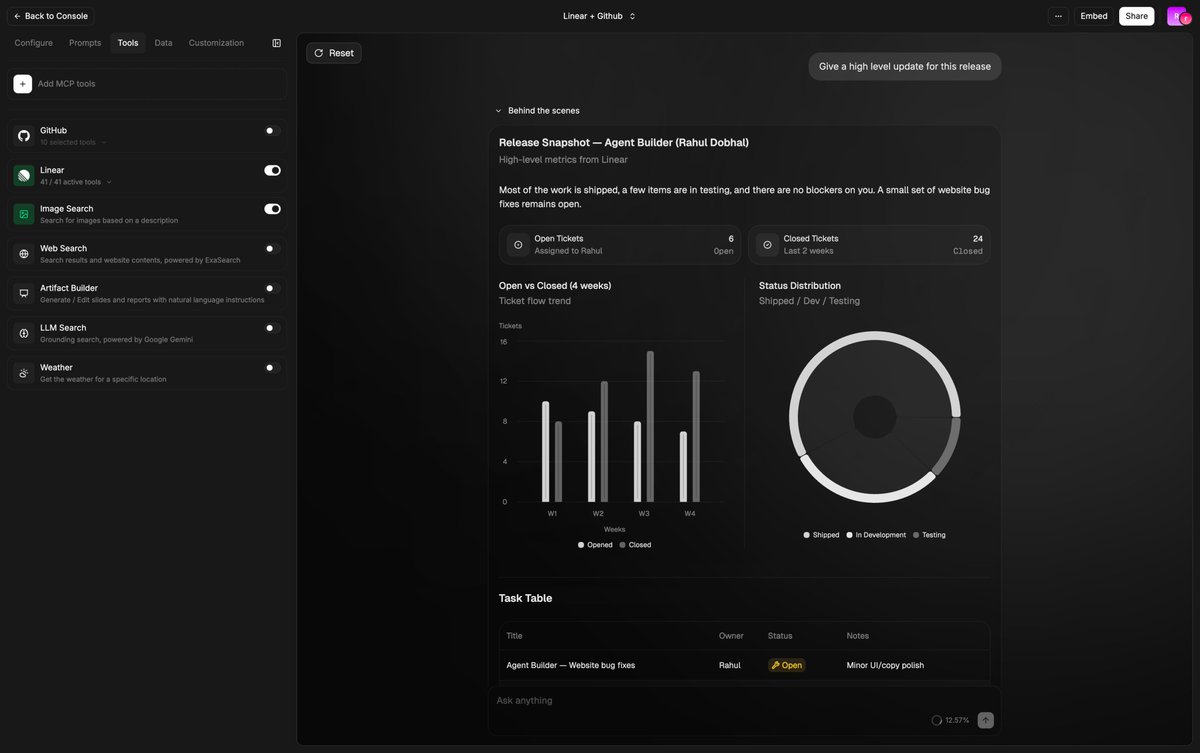Screen dimensions: 1200x753
Task: Click the 12.57% usage value
Action: click(x=957, y=720)
